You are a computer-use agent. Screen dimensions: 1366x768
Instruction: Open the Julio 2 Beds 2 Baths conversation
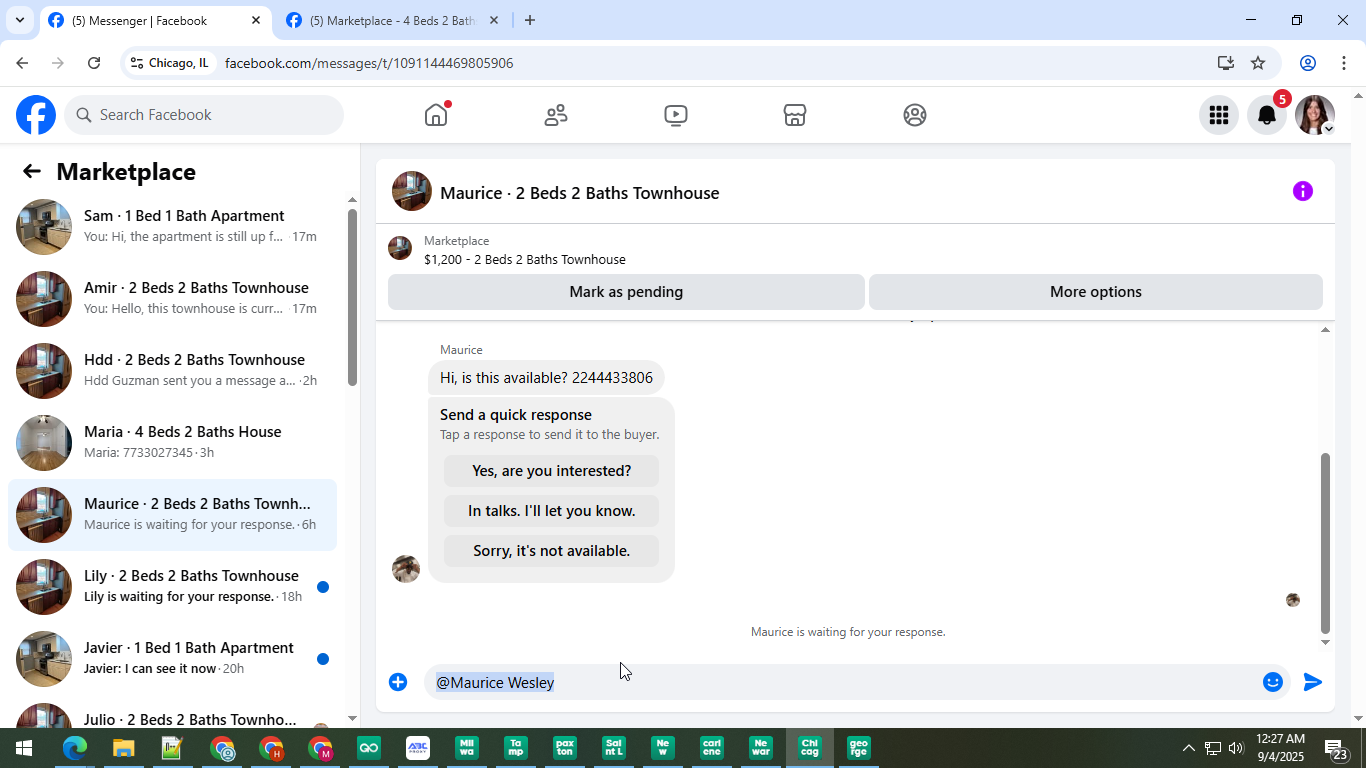point(172,712)
